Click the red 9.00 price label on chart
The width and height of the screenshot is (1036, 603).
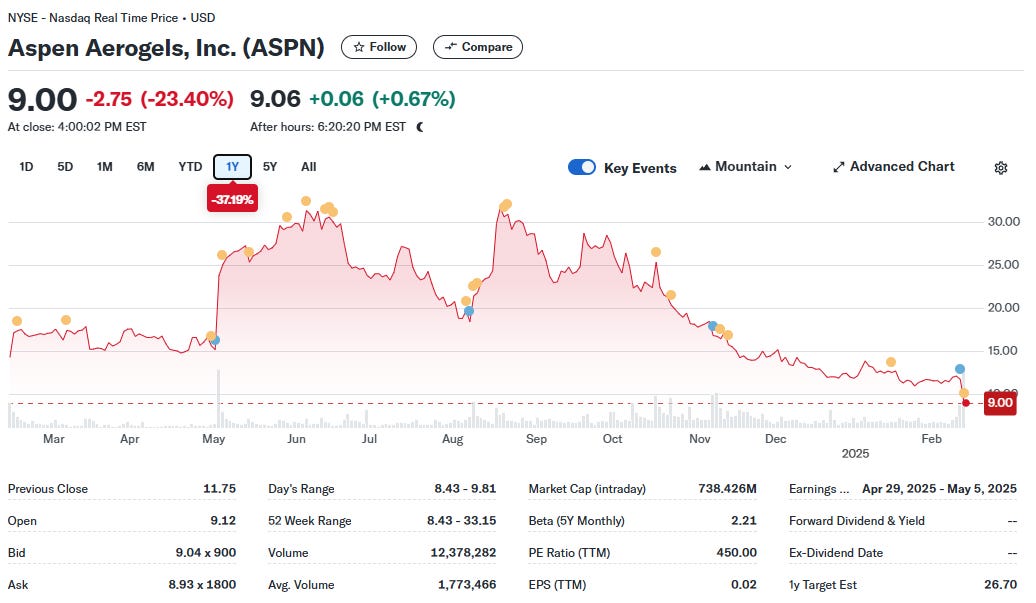click(1000, 403)
